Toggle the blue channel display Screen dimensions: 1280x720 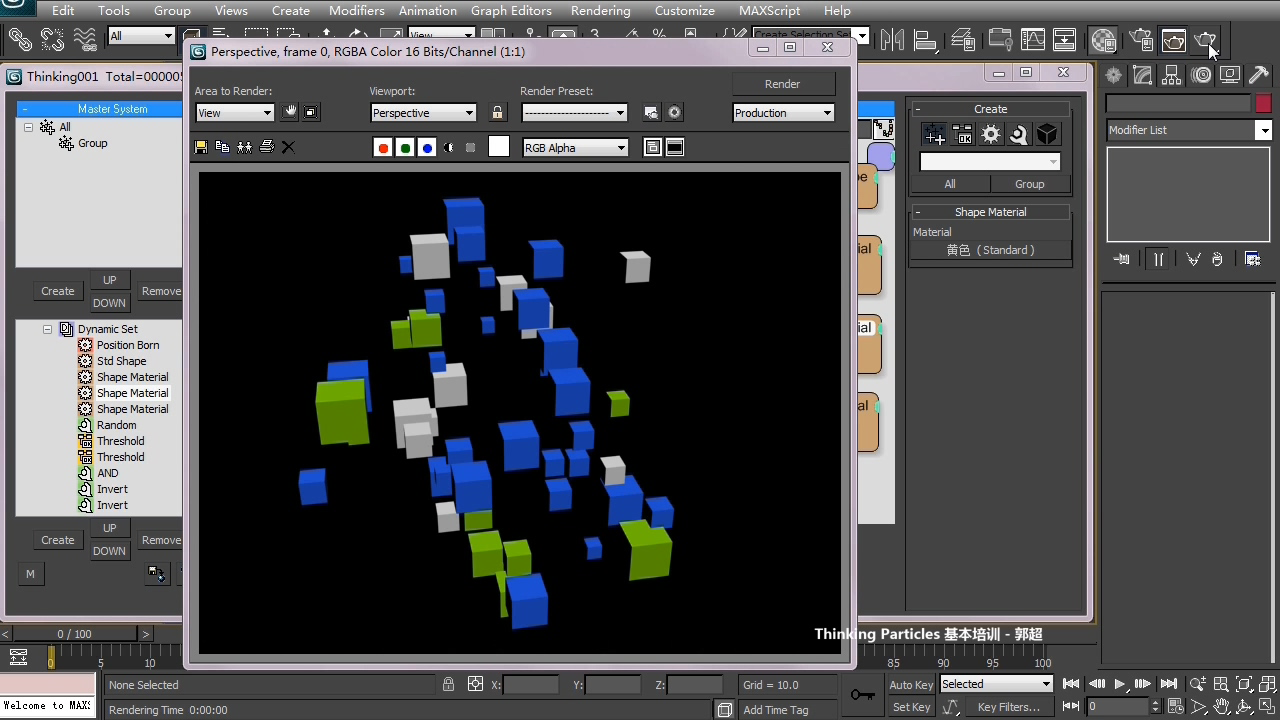(427, 148)
